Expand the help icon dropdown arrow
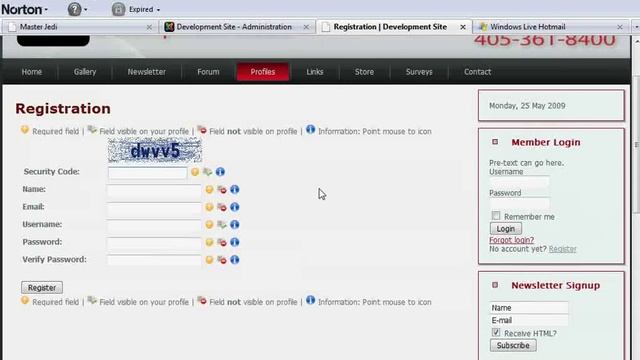The width and height of the screenshot is (640, 360). pos(85,10)
